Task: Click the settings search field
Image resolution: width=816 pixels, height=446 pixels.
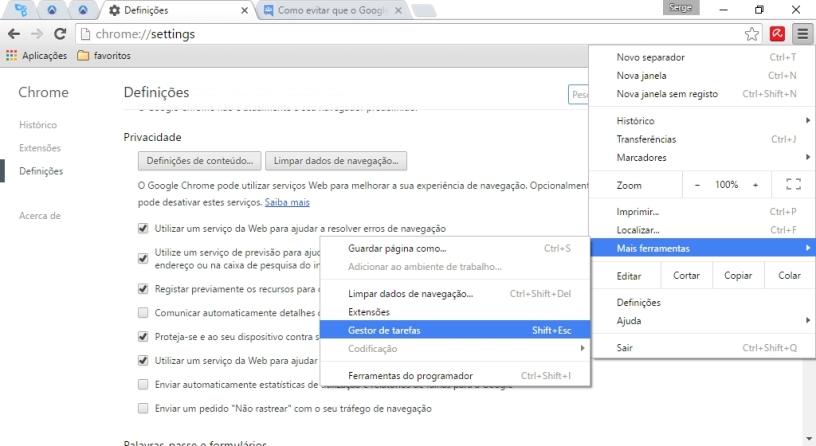Action: (578, 95)
